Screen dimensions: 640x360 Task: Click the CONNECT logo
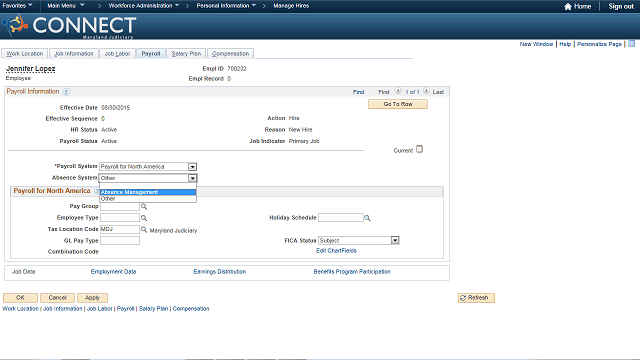click(69, 26)
